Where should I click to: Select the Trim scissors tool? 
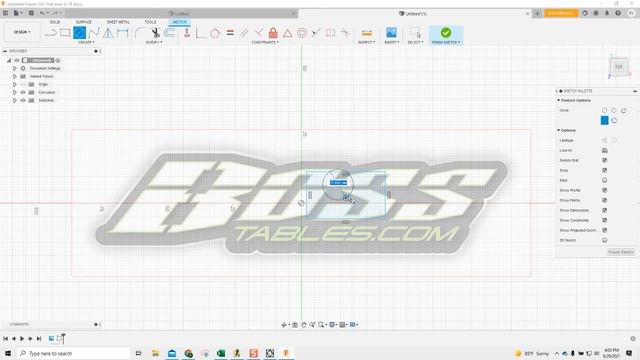coord(156,33)
